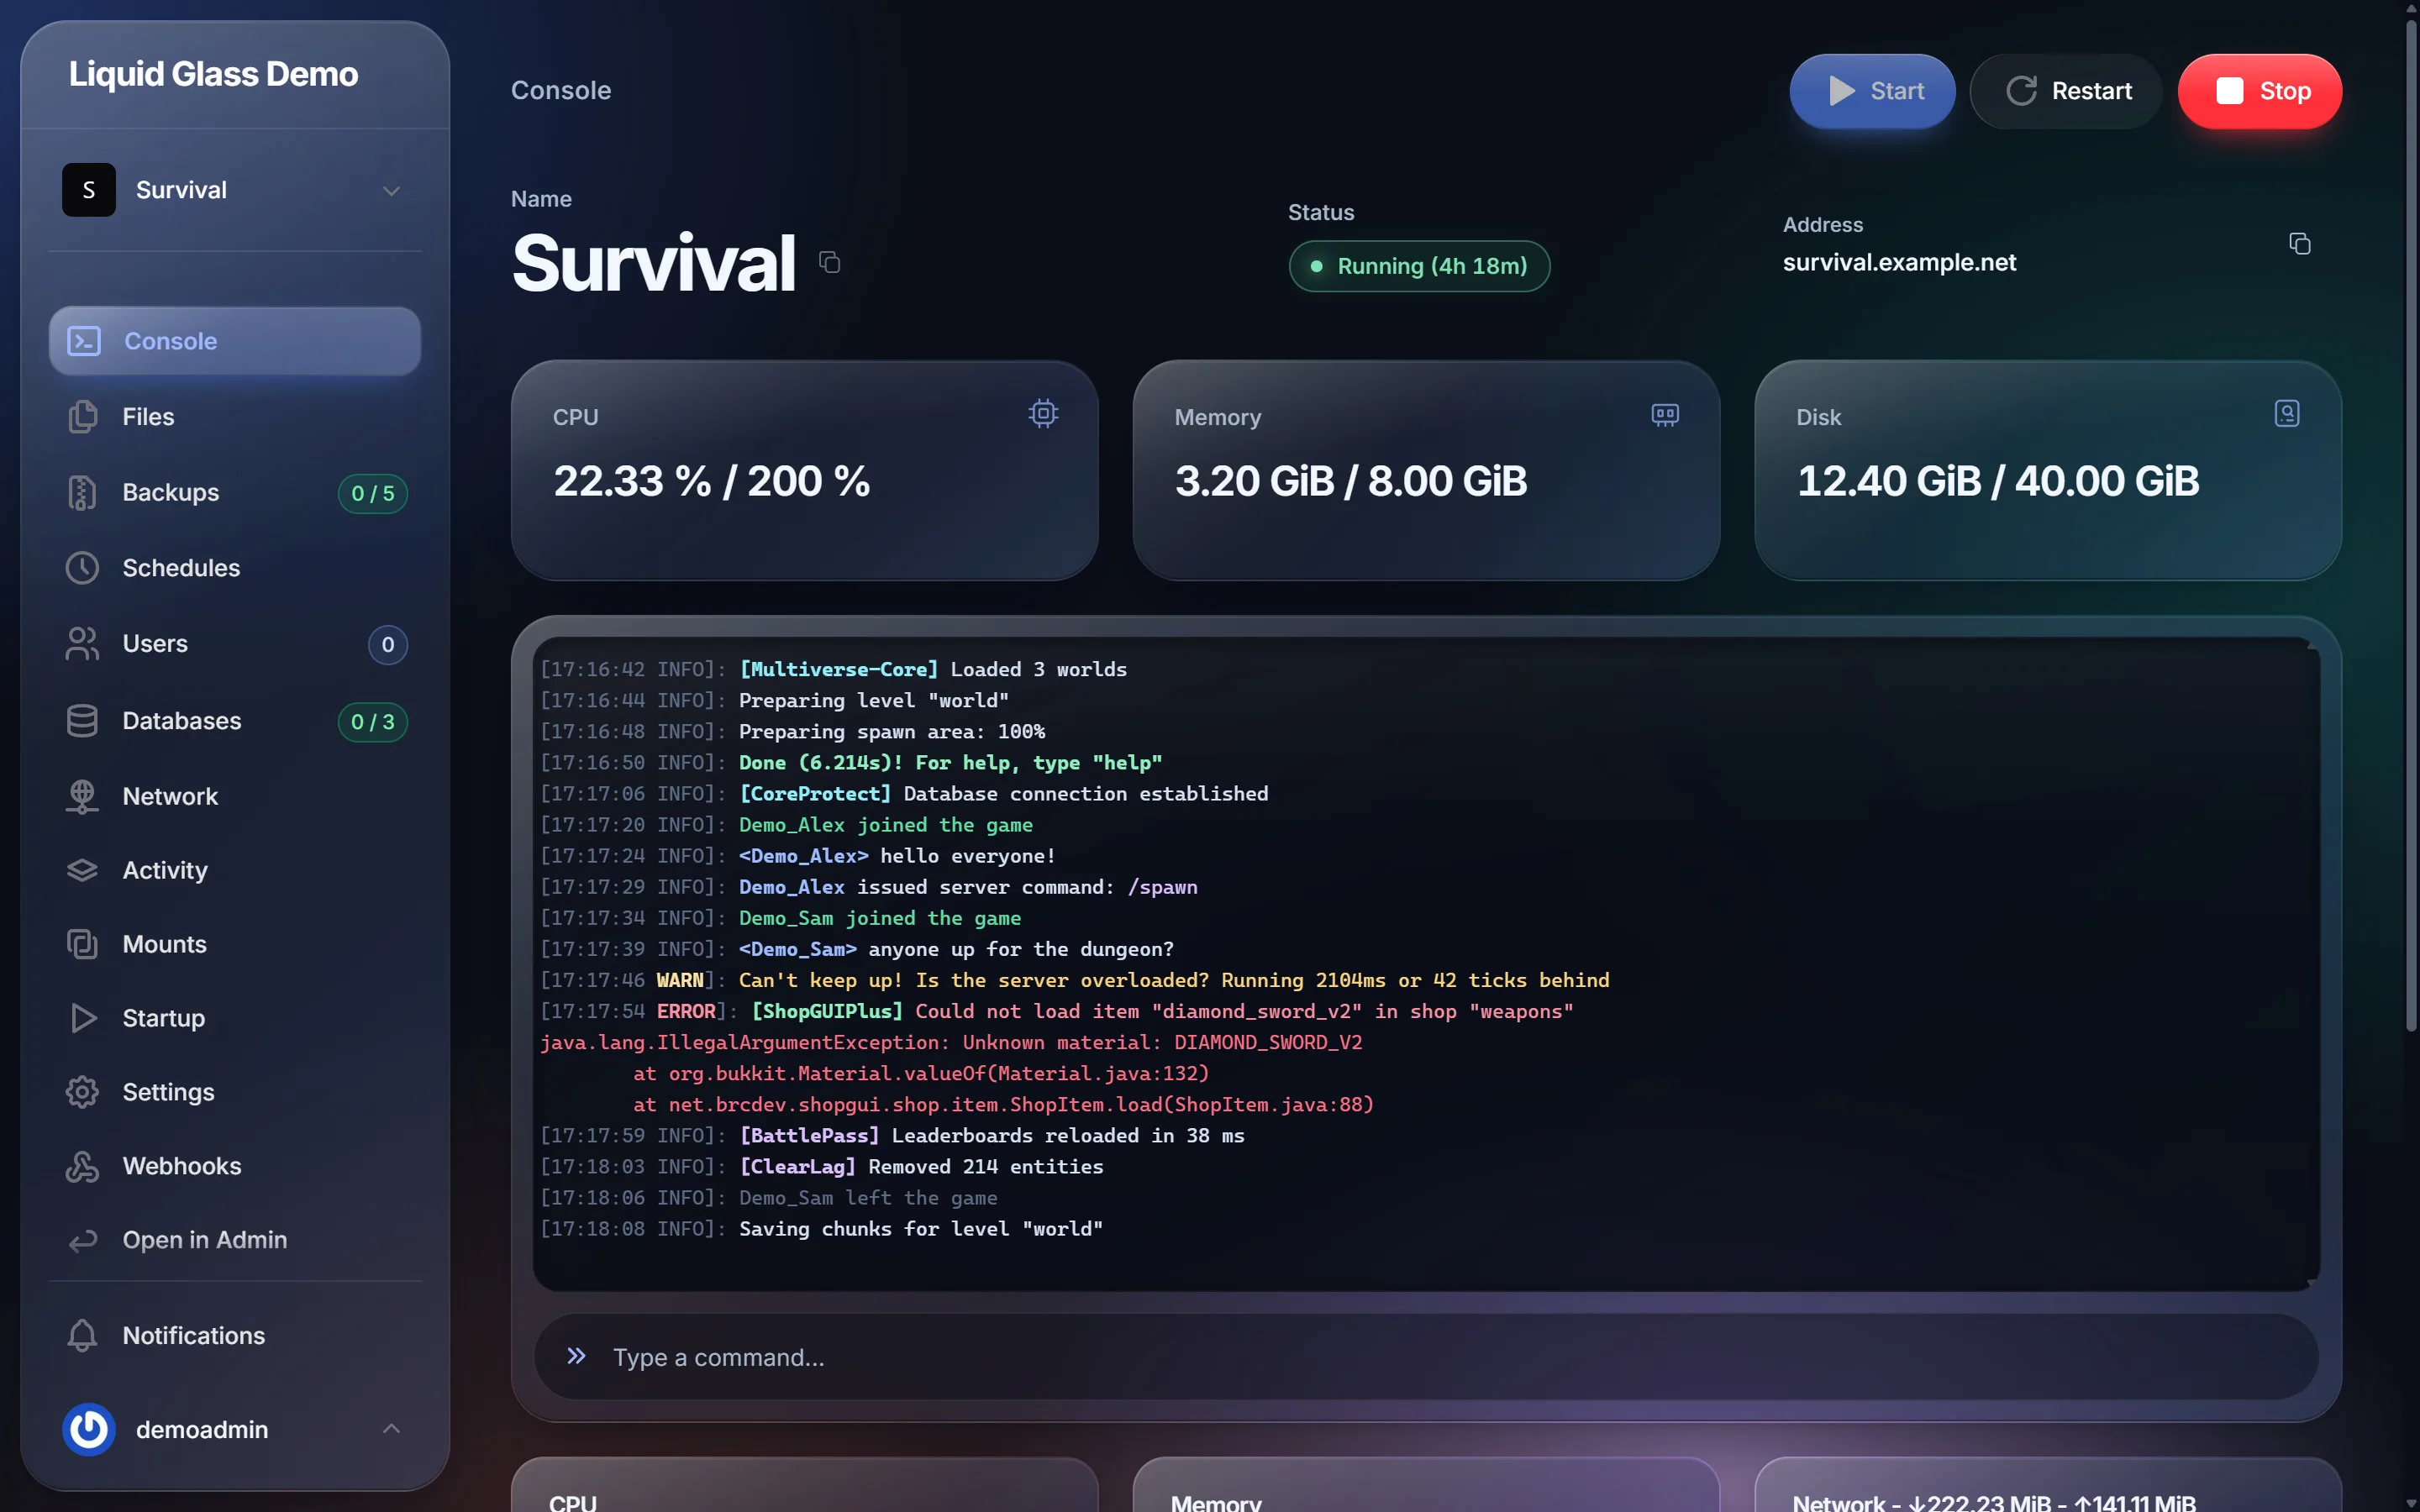Click the disk icon in the Disk card

click(2287, 413)
